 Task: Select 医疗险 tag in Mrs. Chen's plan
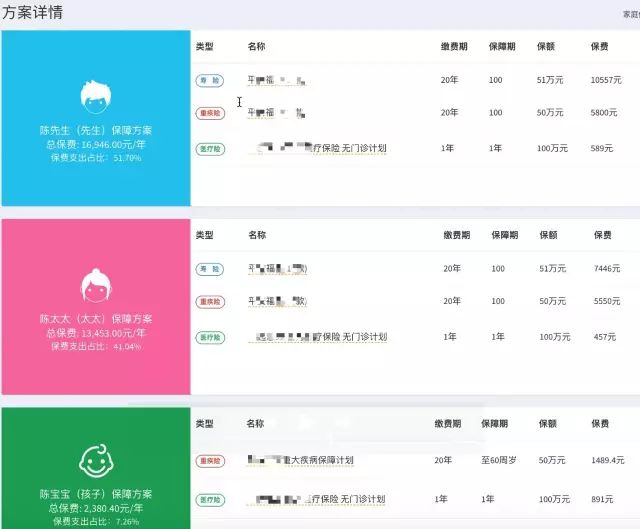(210, 338)
